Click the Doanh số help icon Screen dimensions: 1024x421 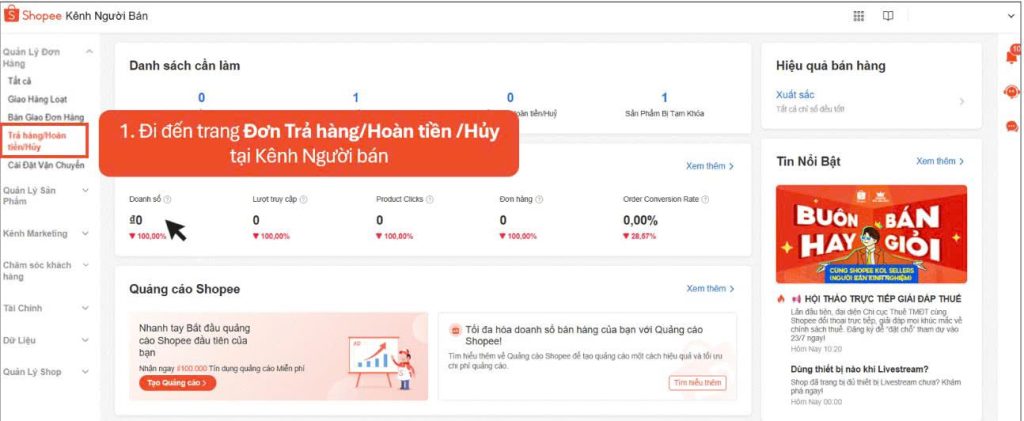click(x=167, y=199)
